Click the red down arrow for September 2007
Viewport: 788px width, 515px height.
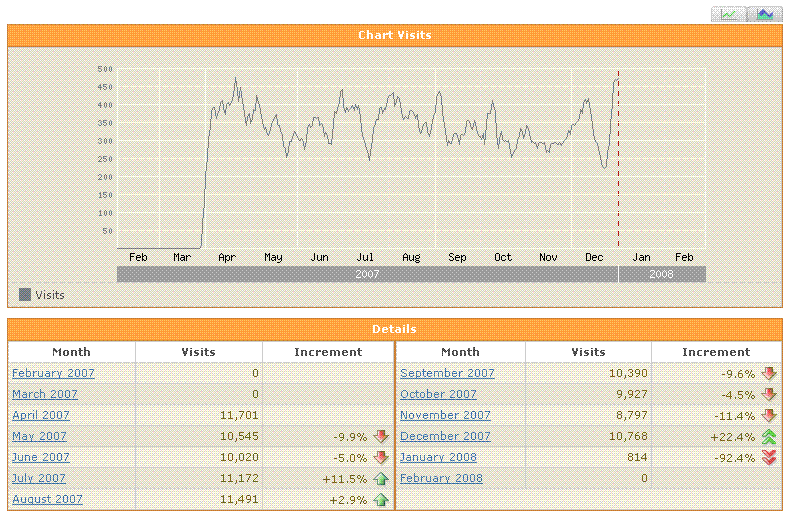[769, 373]
